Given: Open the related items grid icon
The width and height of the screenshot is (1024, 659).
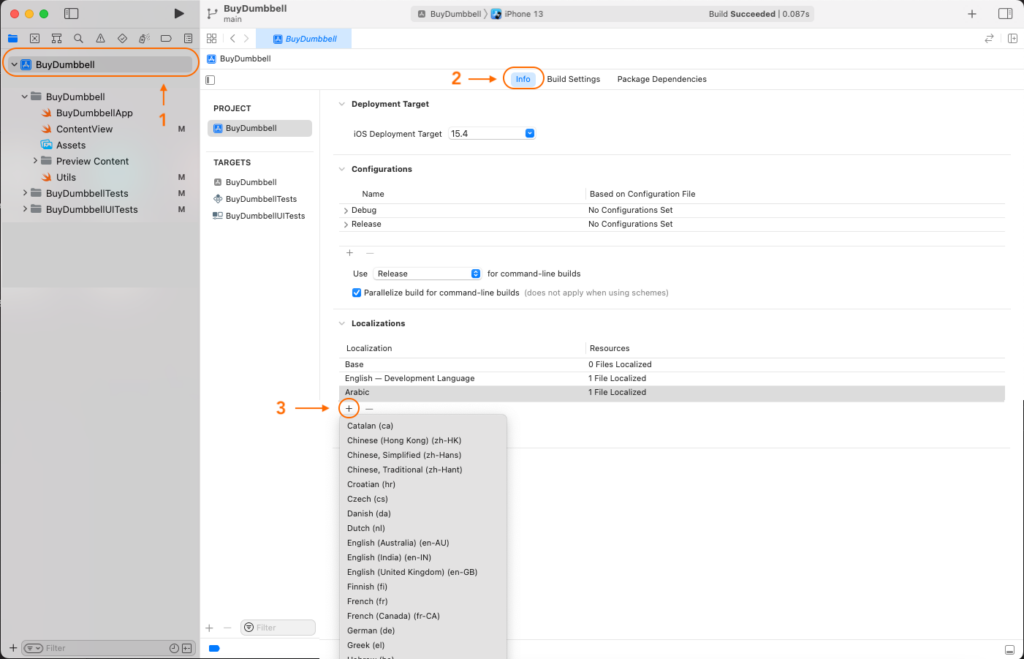Looking at the screenshot, I should tap(212, 39).
